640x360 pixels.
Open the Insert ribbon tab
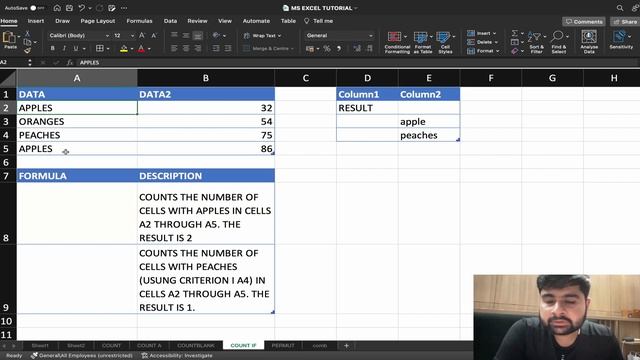pyautogui.click(x=36, y=21)
